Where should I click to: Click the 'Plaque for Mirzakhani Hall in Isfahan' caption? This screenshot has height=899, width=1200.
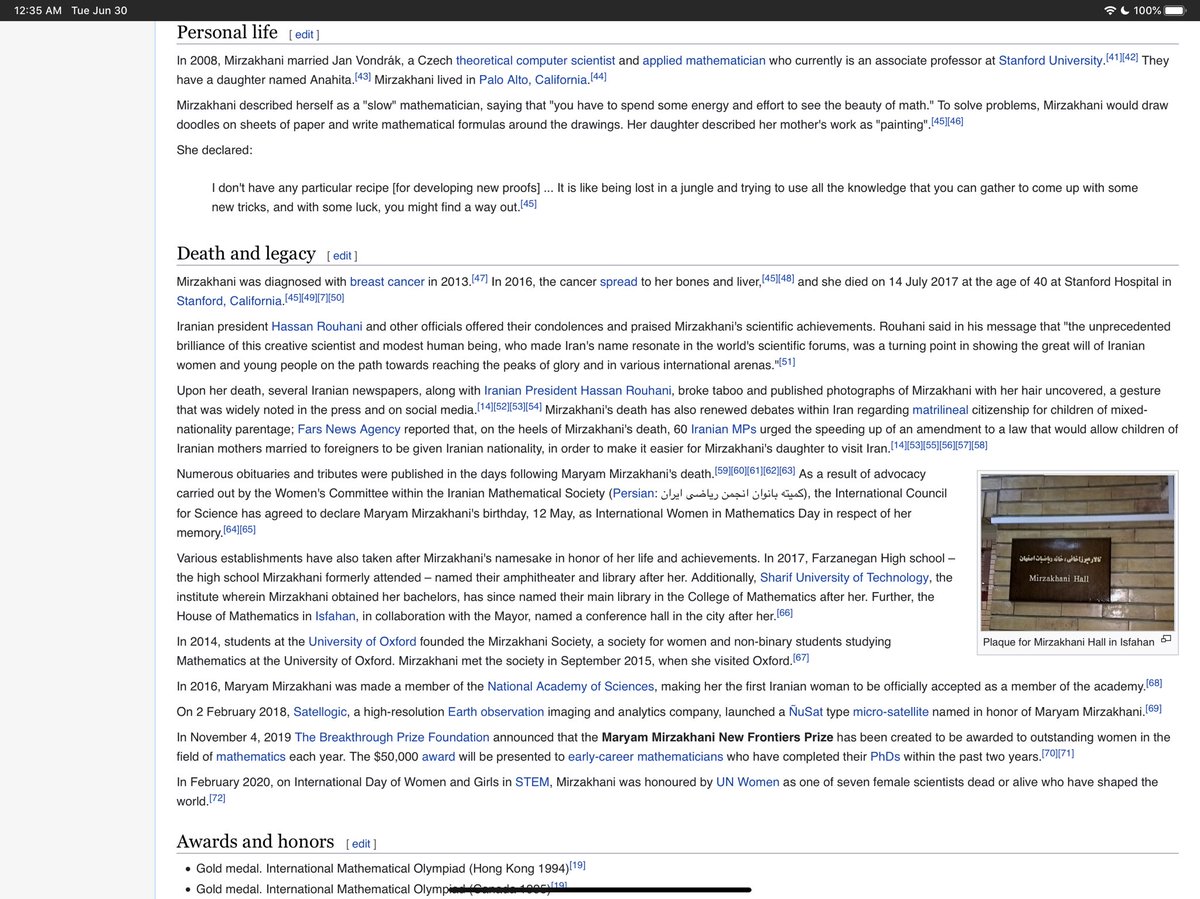(1068, 642)
